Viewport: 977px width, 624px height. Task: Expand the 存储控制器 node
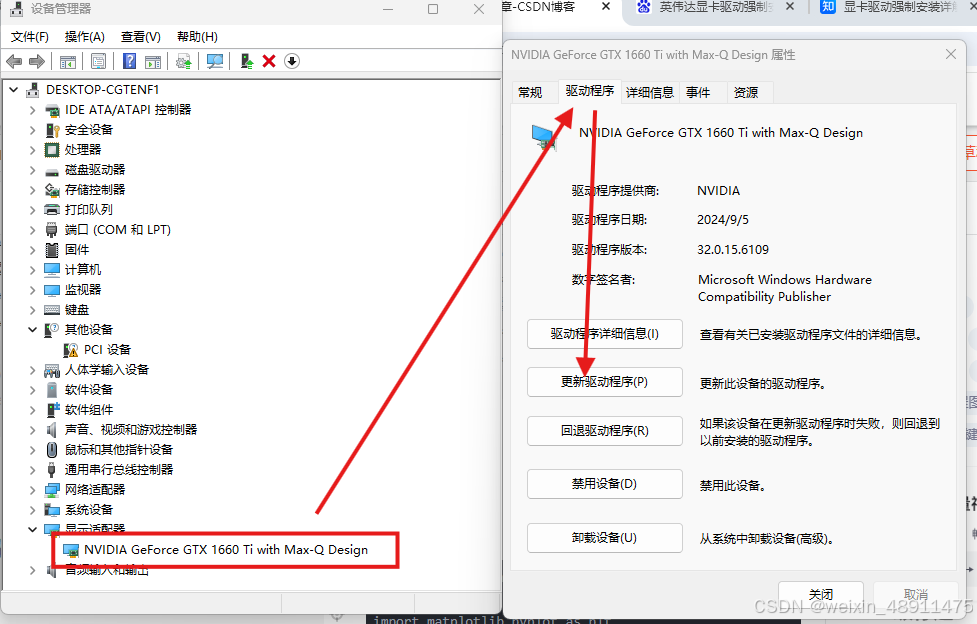click(32, 190)
